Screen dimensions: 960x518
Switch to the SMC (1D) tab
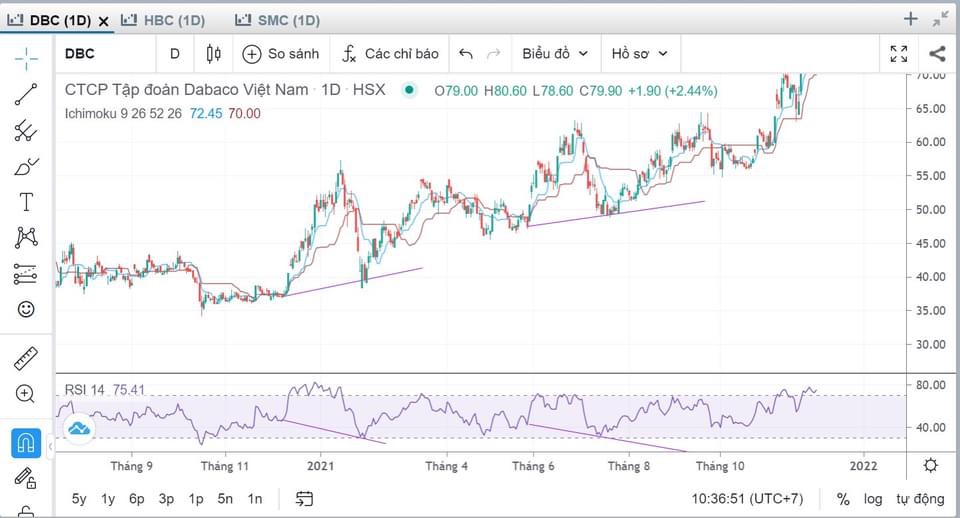pyautogui.click(x=277, y=20)
